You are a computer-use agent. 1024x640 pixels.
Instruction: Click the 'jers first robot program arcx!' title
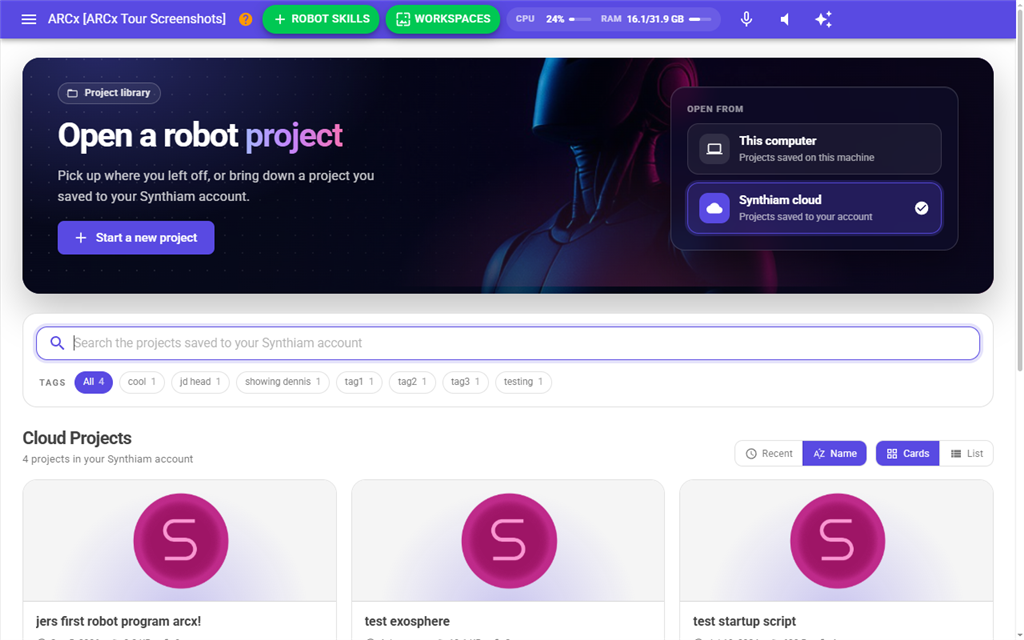click(118, 621)
